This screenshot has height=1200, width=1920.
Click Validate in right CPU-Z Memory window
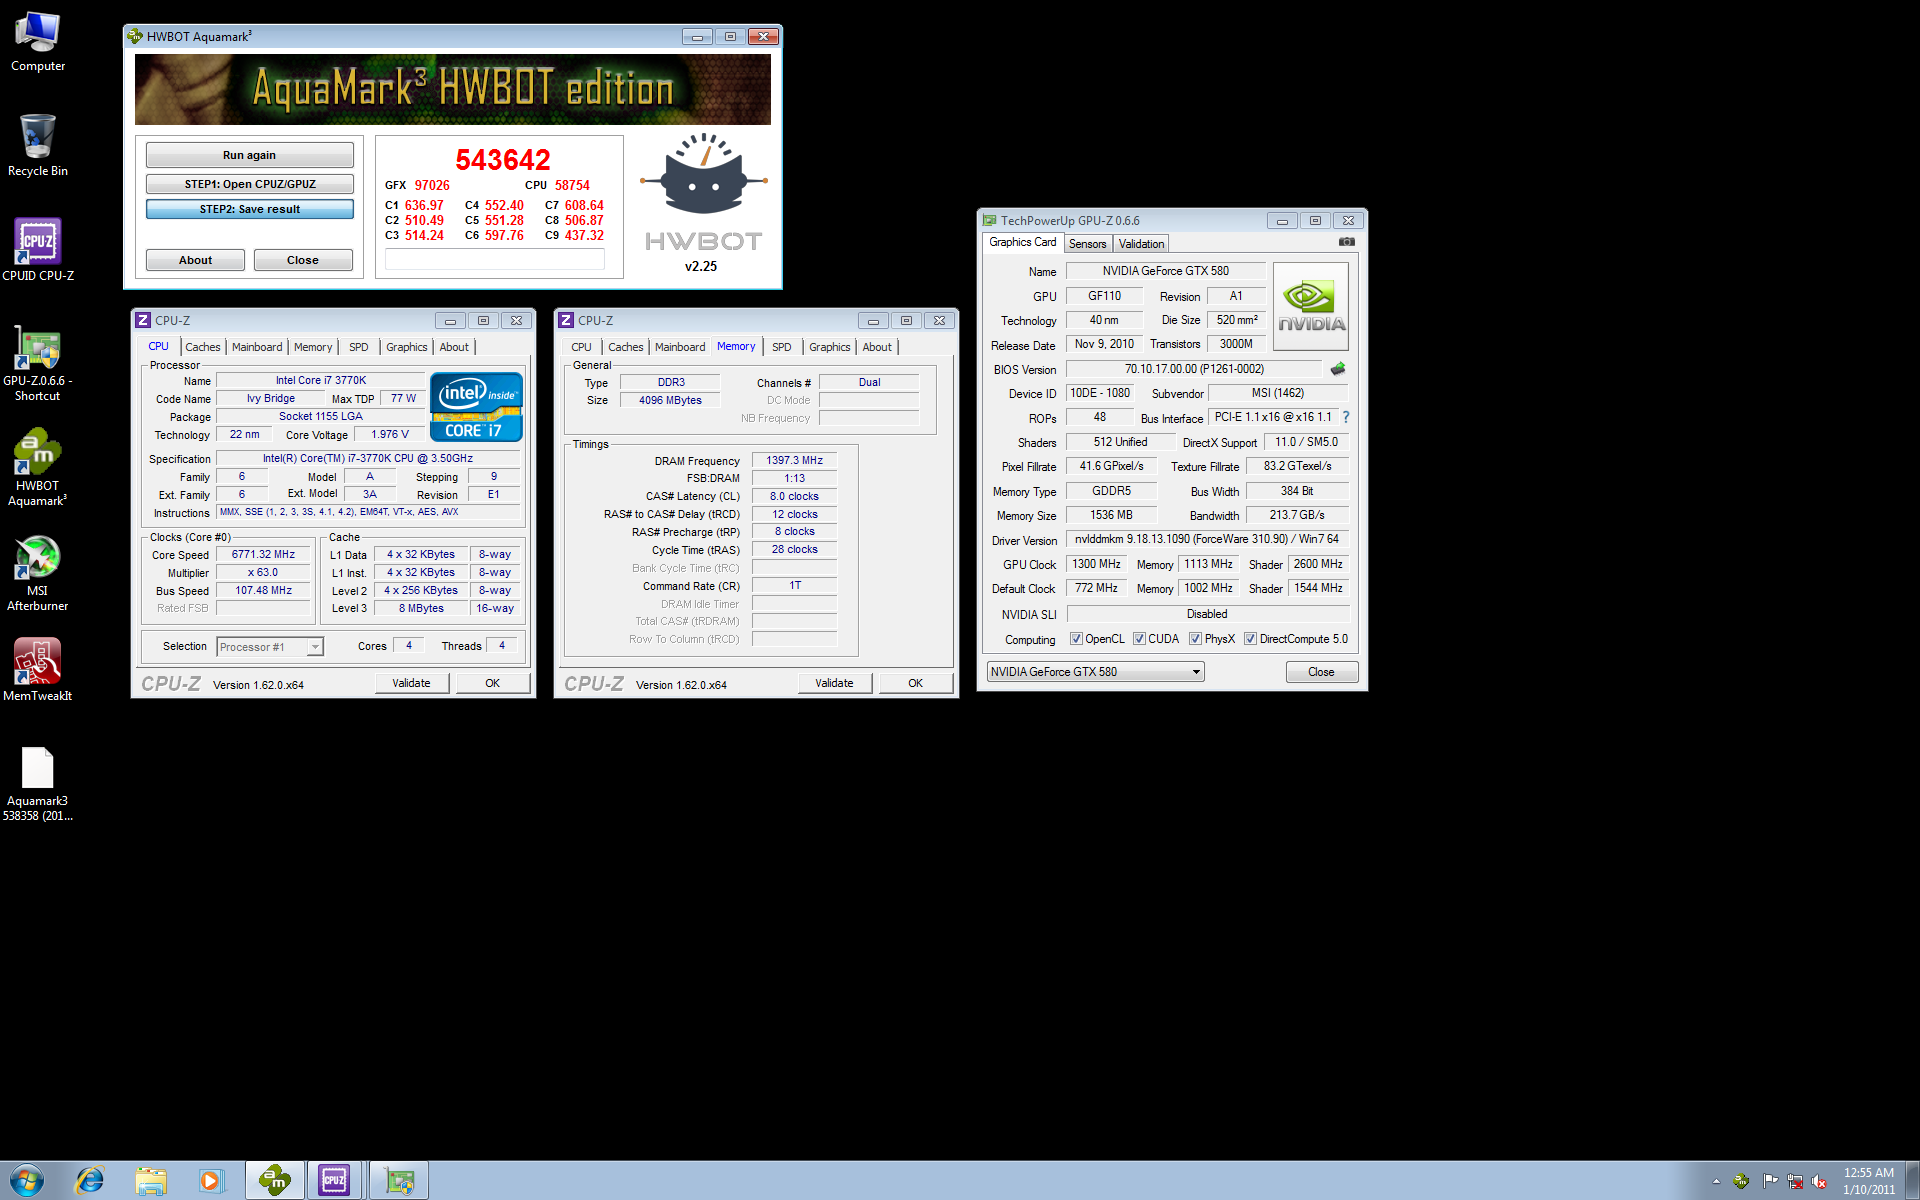pos(834,683)
